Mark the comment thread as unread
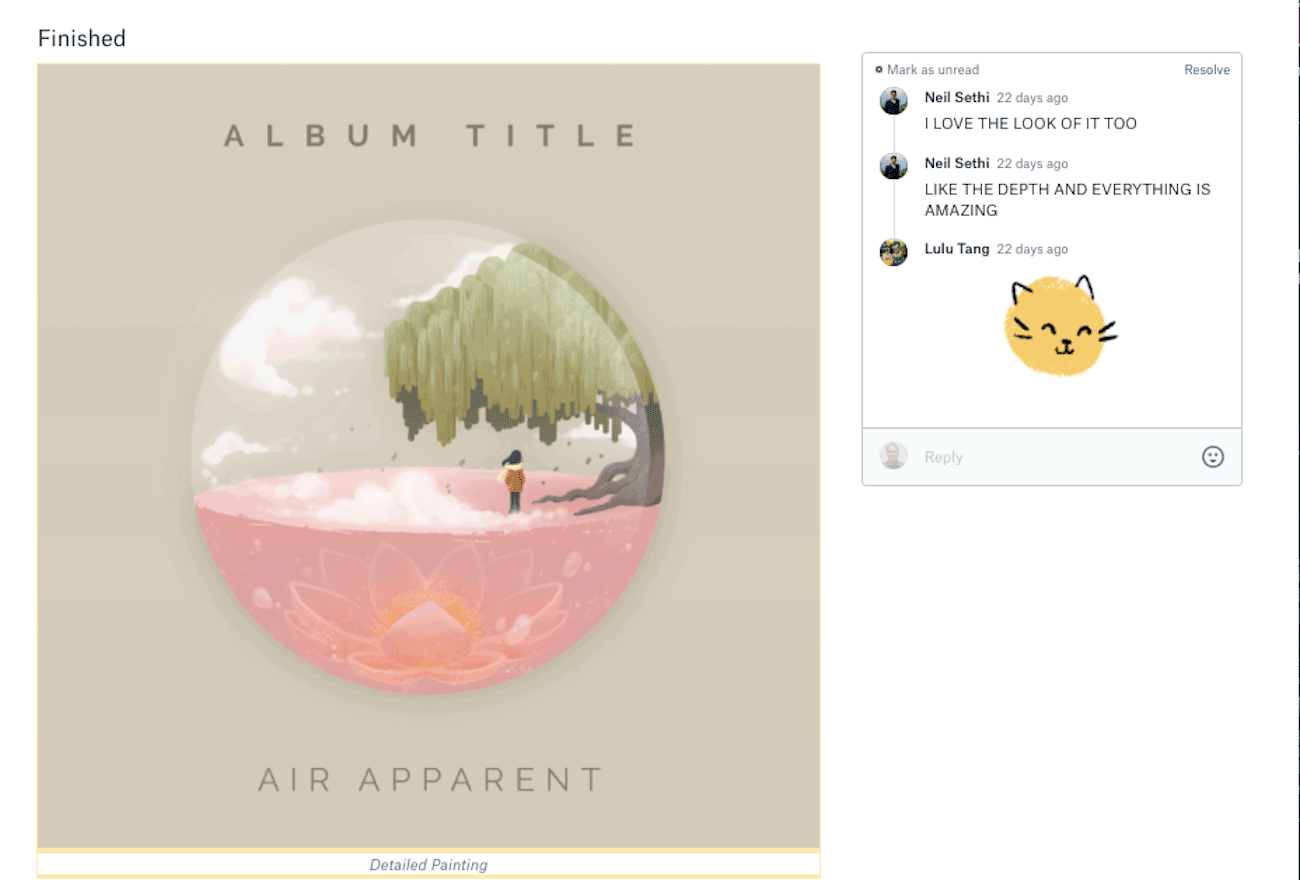 932,70
